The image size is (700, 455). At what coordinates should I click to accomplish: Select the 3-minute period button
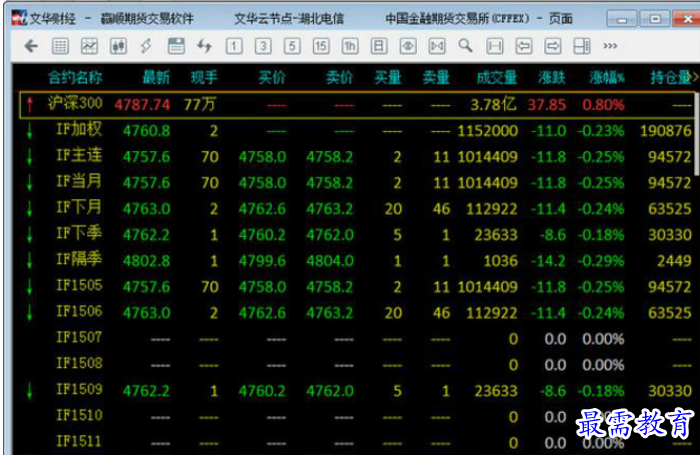pyautogui.click(x=263, y=46)
